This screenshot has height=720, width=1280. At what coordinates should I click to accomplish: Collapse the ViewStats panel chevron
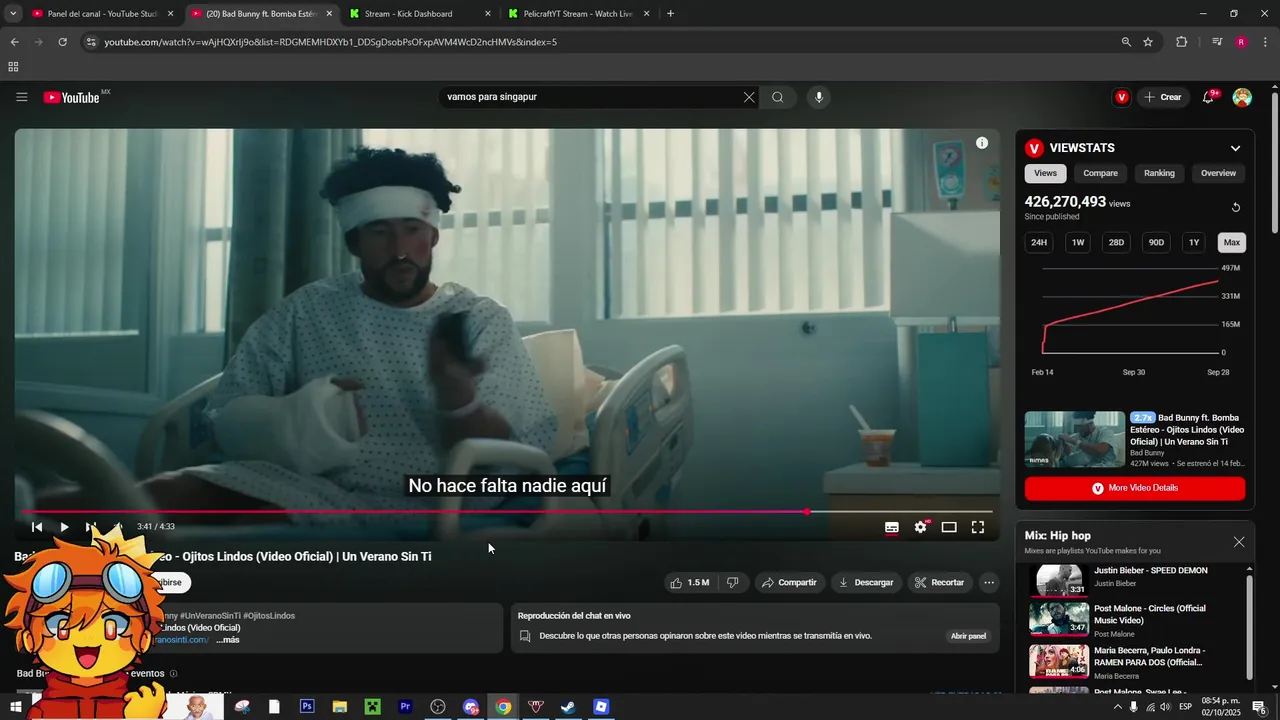coord(1235,148)
